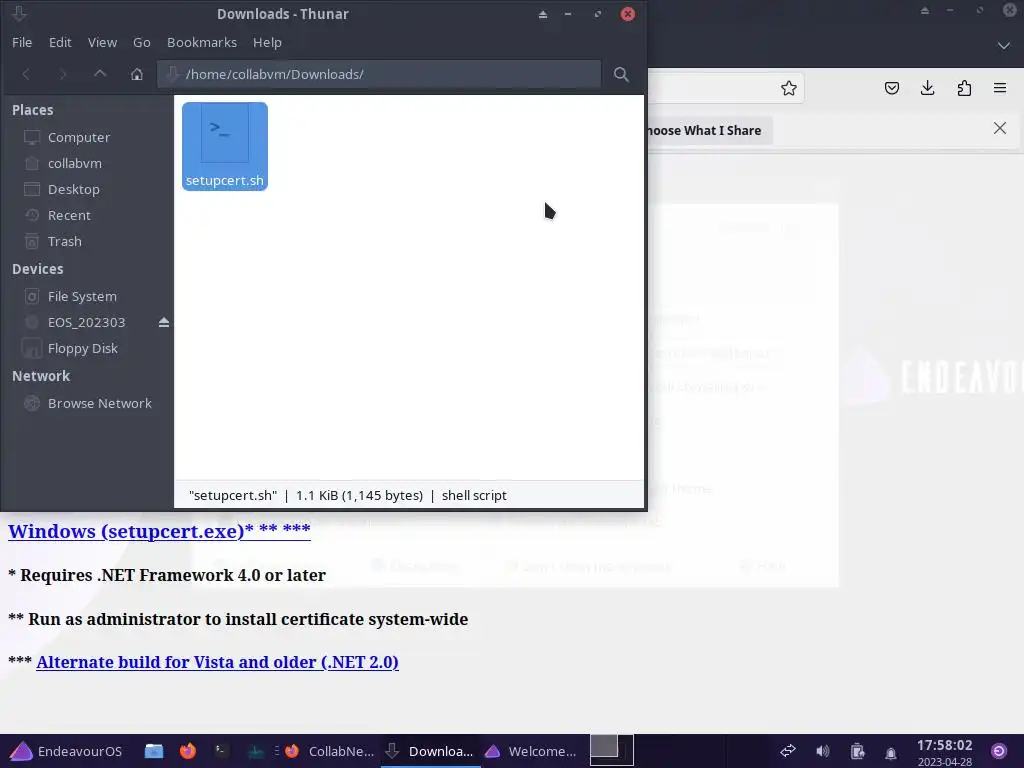Launch file manager from taskbar

[154, 751]
